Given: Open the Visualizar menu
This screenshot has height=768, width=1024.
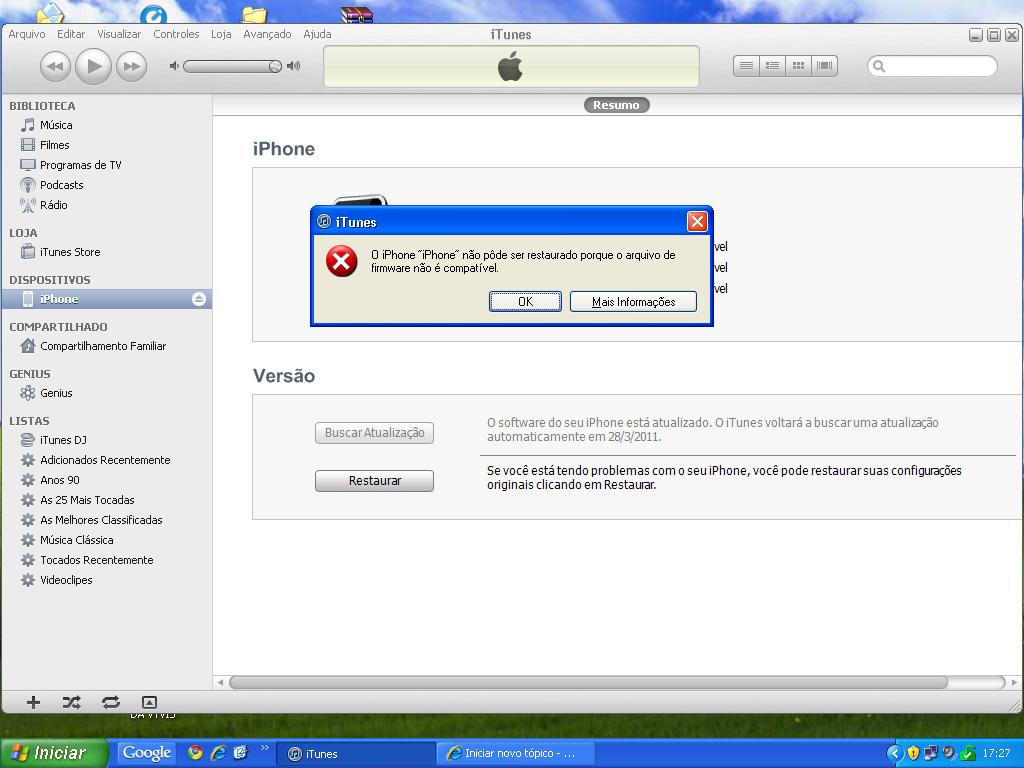Looking at the screenshot, I should (x=119, y=34).
